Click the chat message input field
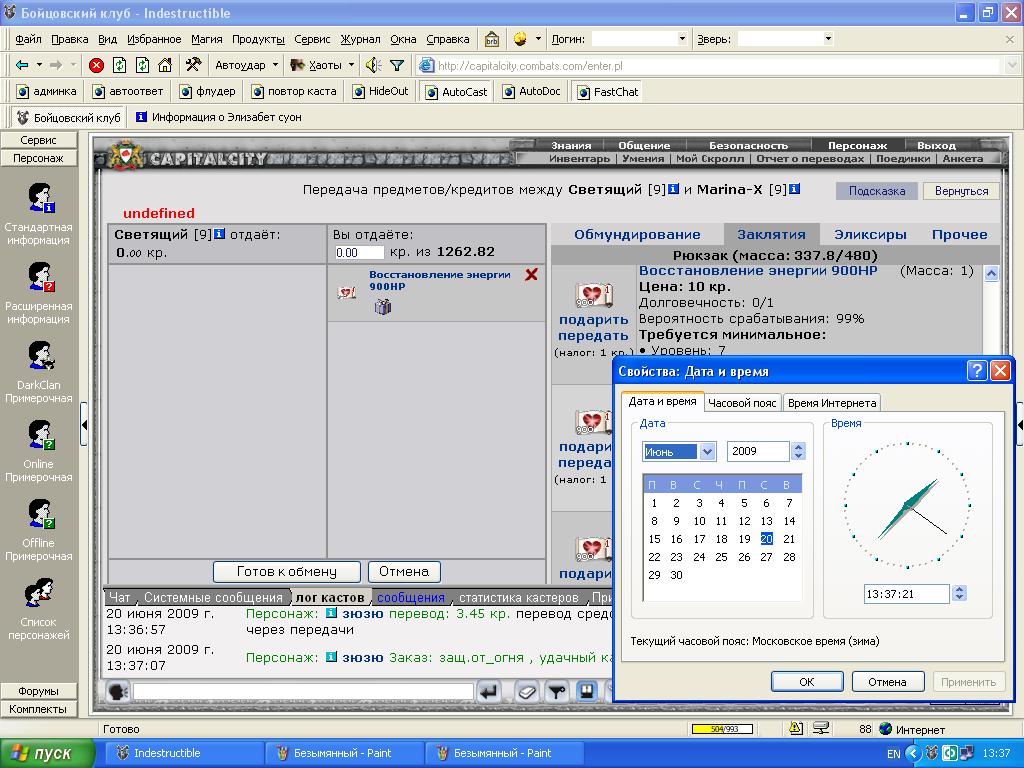Screen dimensions: 1024x768 pos(303,692)
